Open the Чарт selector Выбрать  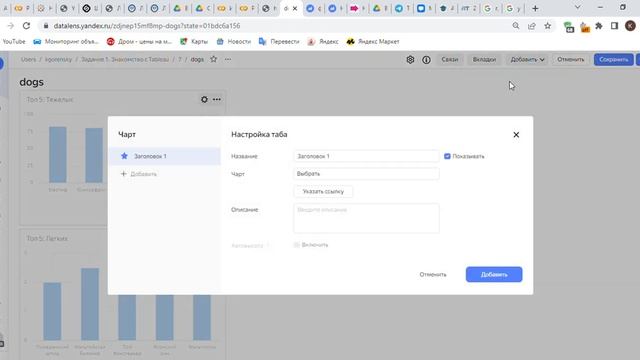[366, 174]
